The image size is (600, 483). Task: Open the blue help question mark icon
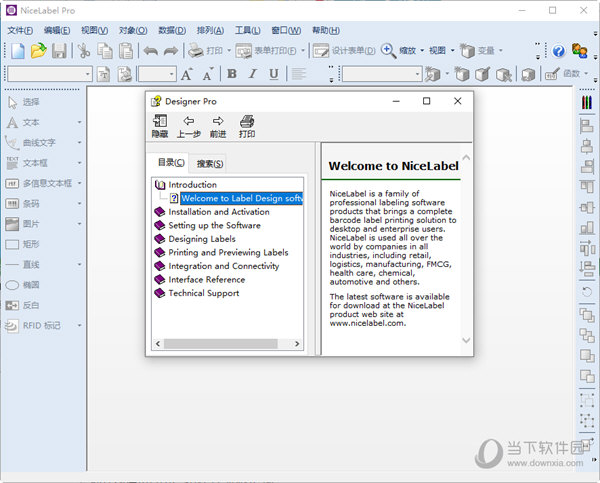pos(559,51)
